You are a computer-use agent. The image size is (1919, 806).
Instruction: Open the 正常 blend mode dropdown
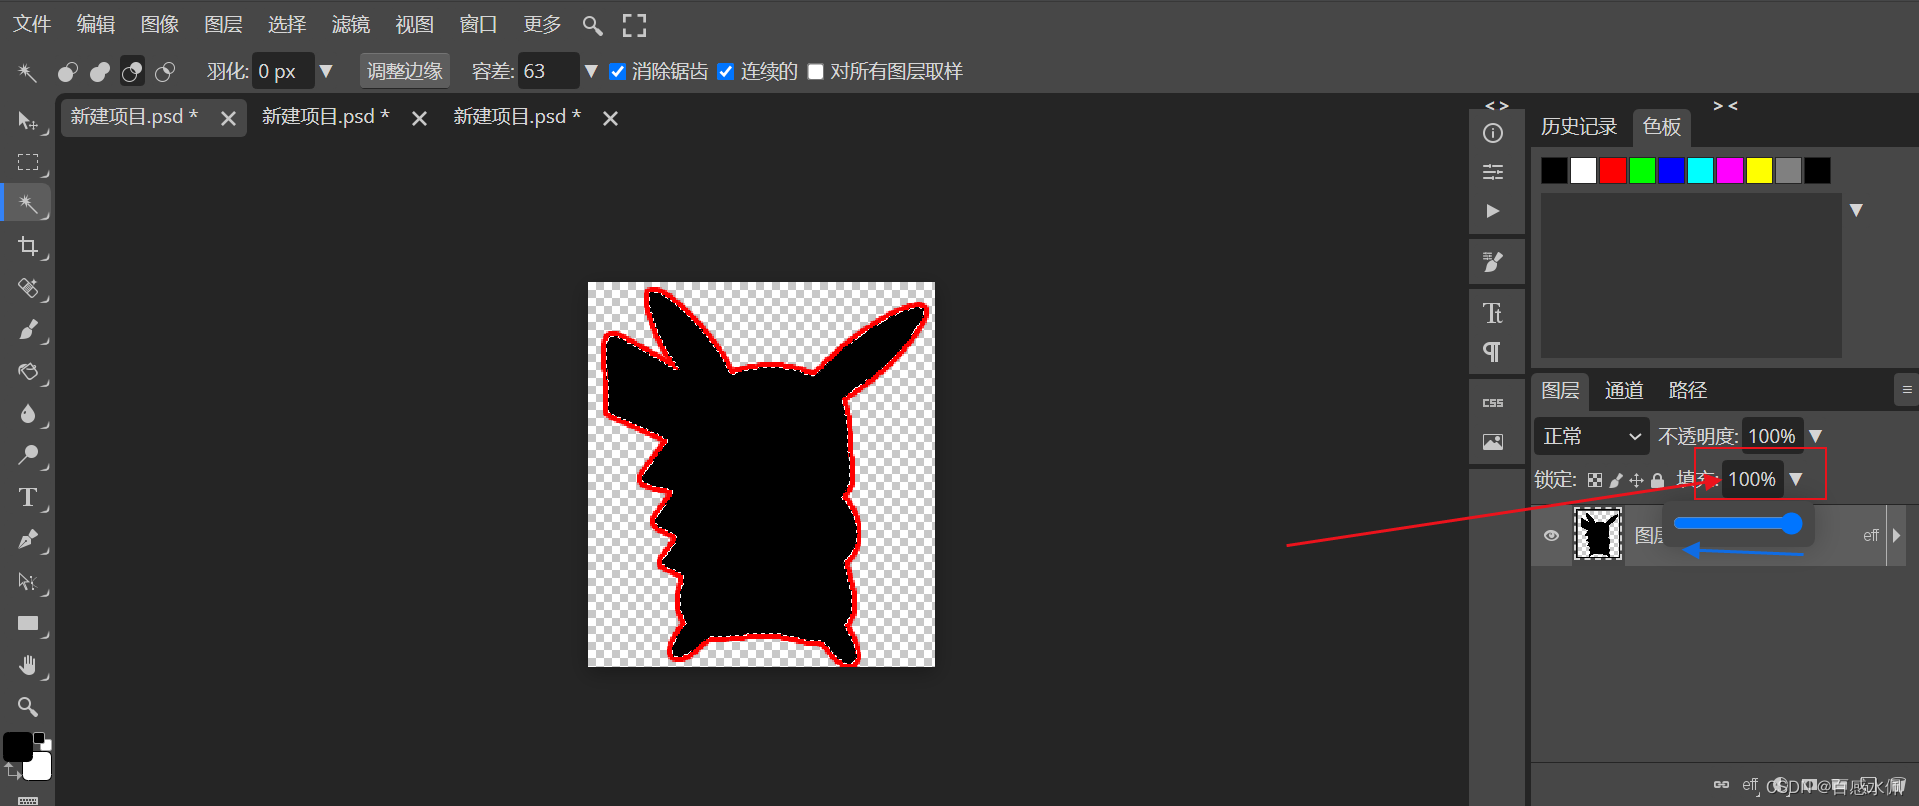point(1592,436)
